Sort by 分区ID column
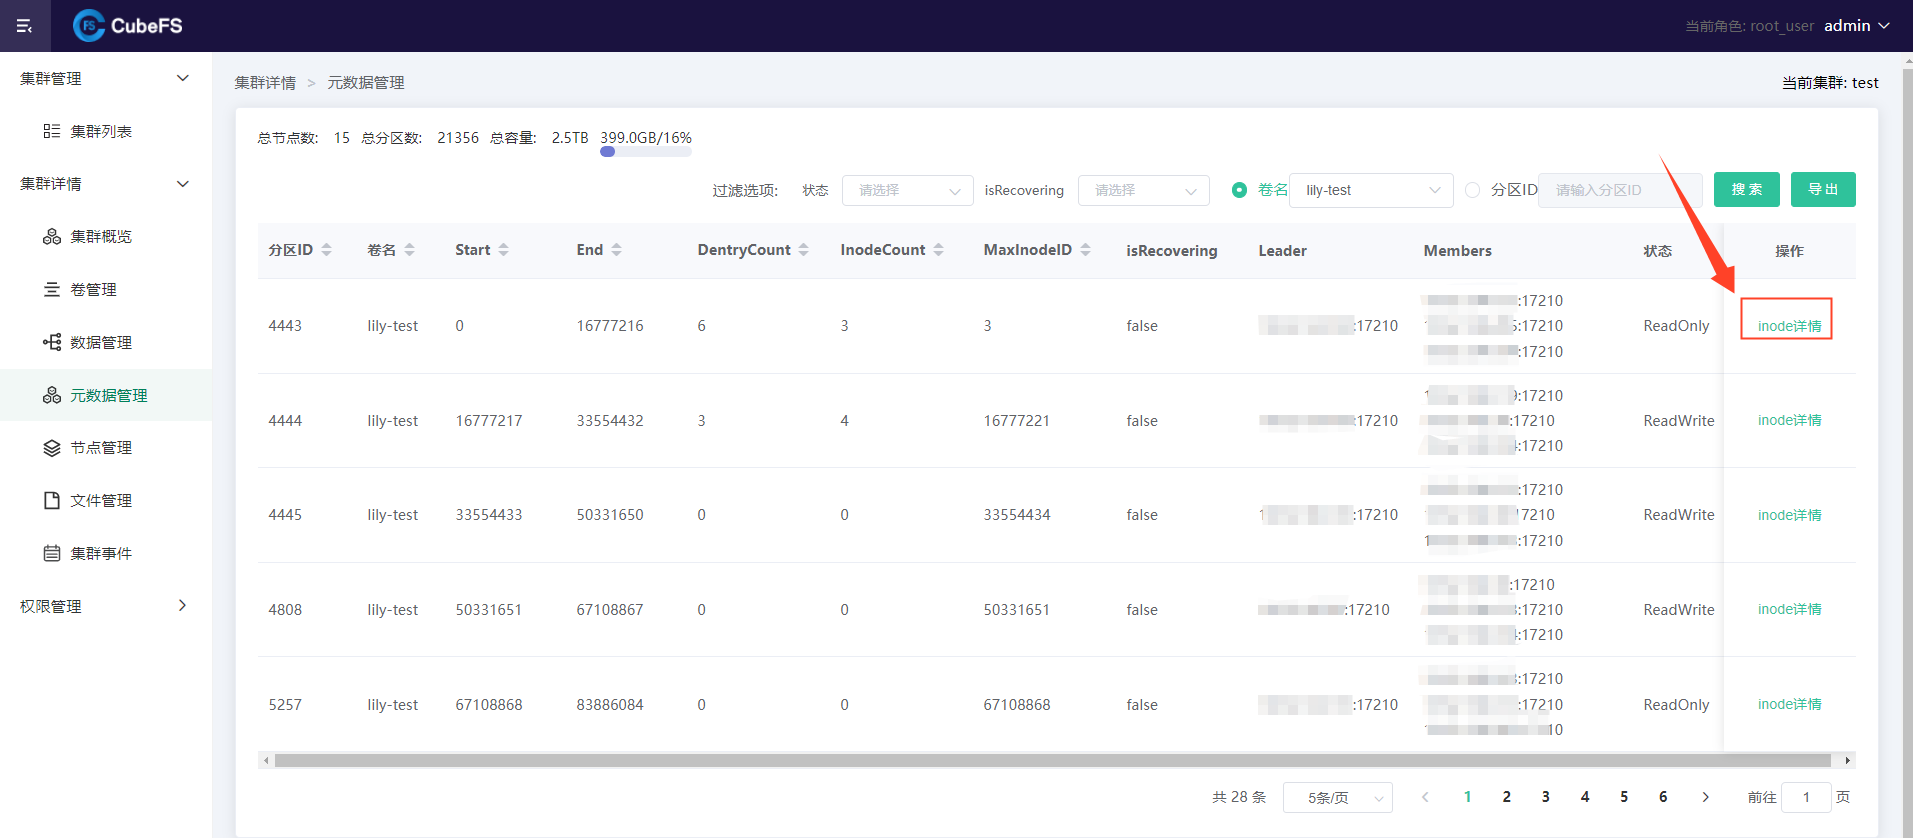The image size is (1913, 838). (326, 250)
